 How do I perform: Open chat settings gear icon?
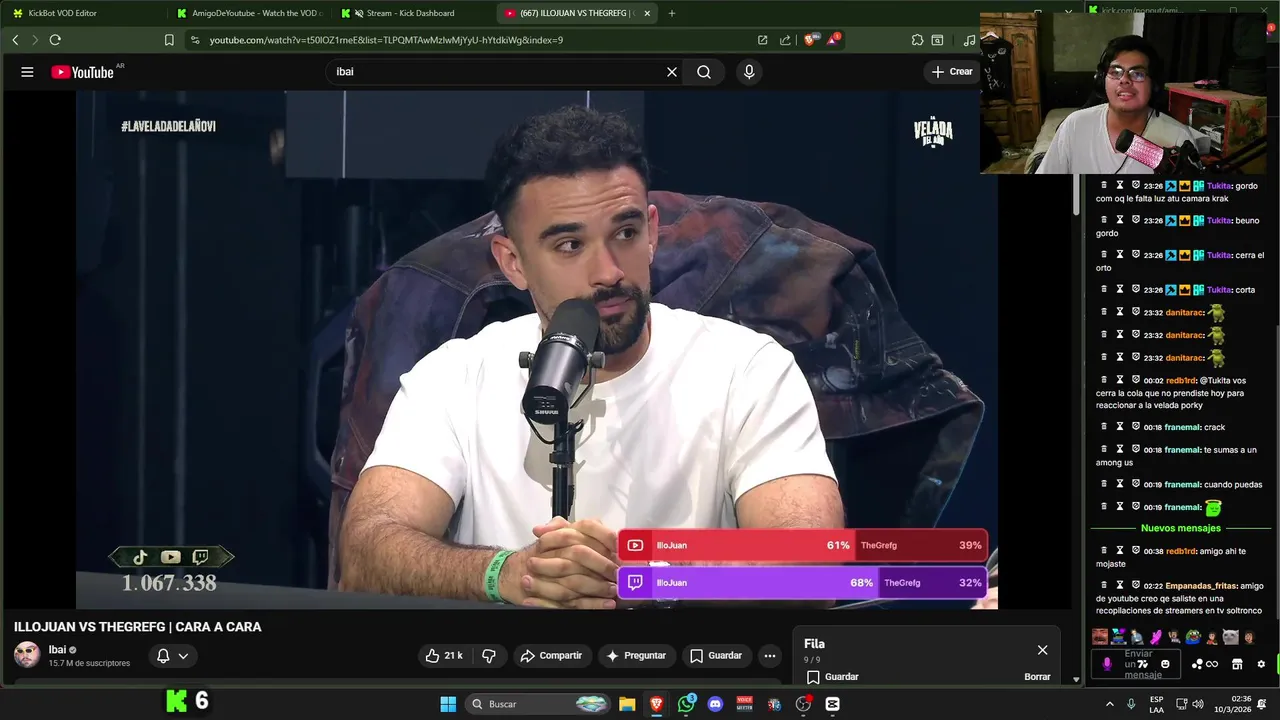pyautogui.click(x=1261, y=664)
